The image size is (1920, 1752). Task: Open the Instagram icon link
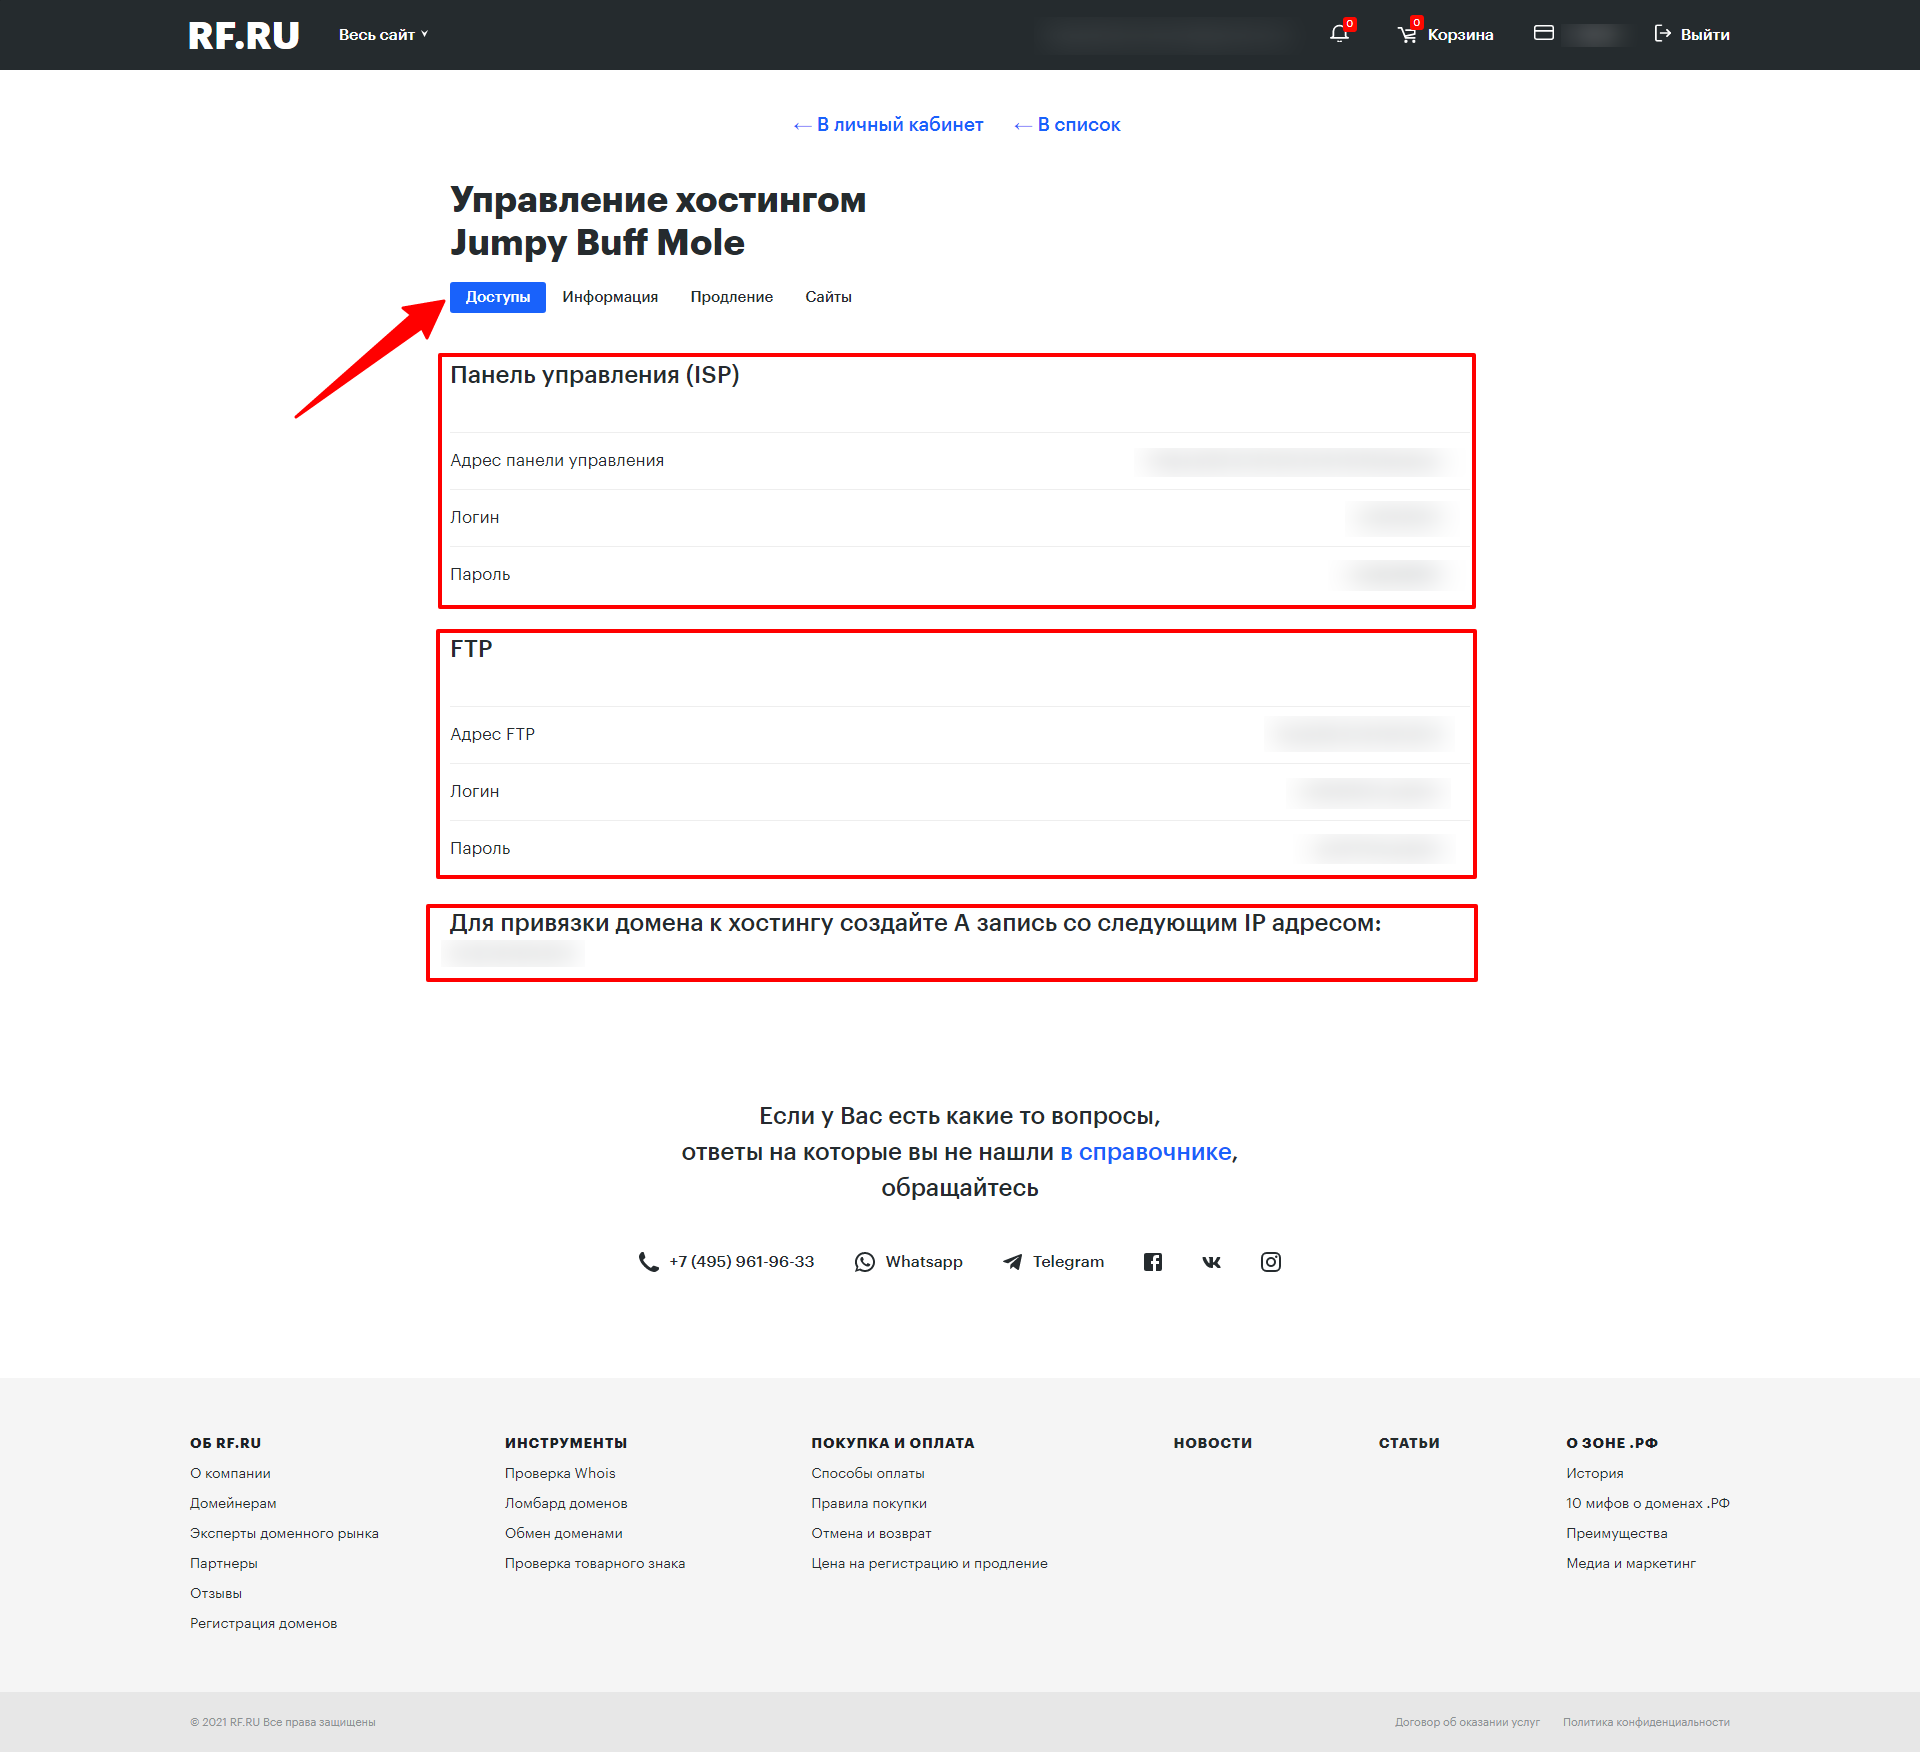pyautogui.click(x=1270, y=1262)
